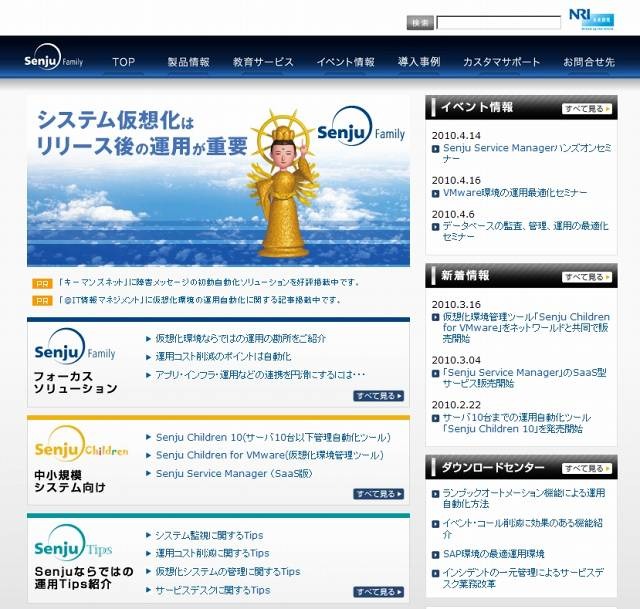The image size is (640, 609).
Task: Open インシデントの一元管理によるサービスデスク業務改革 download
Action: 523,578
